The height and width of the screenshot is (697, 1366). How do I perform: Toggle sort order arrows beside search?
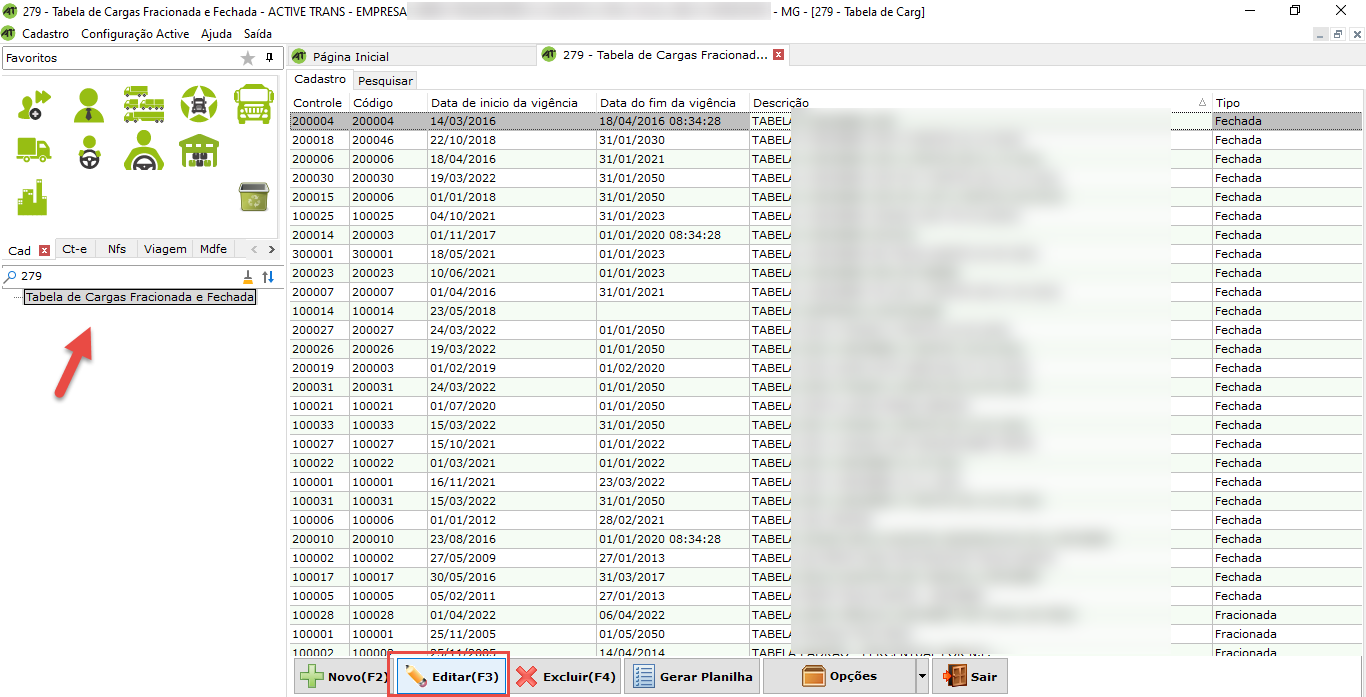pos(268,276)
